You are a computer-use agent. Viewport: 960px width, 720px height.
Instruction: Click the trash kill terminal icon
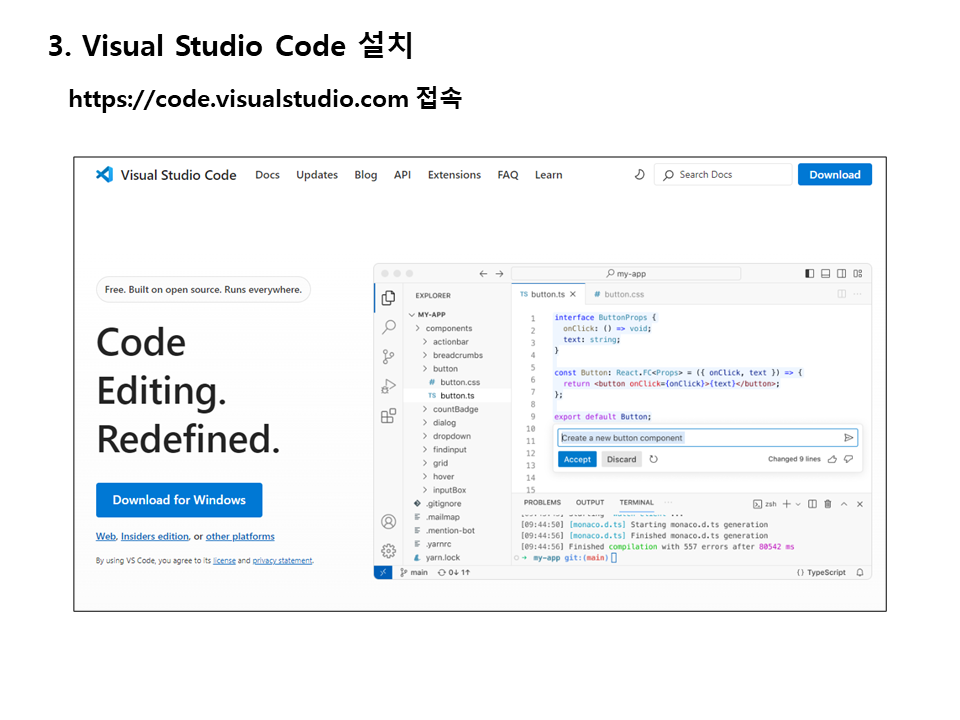(x=828, y=504)
